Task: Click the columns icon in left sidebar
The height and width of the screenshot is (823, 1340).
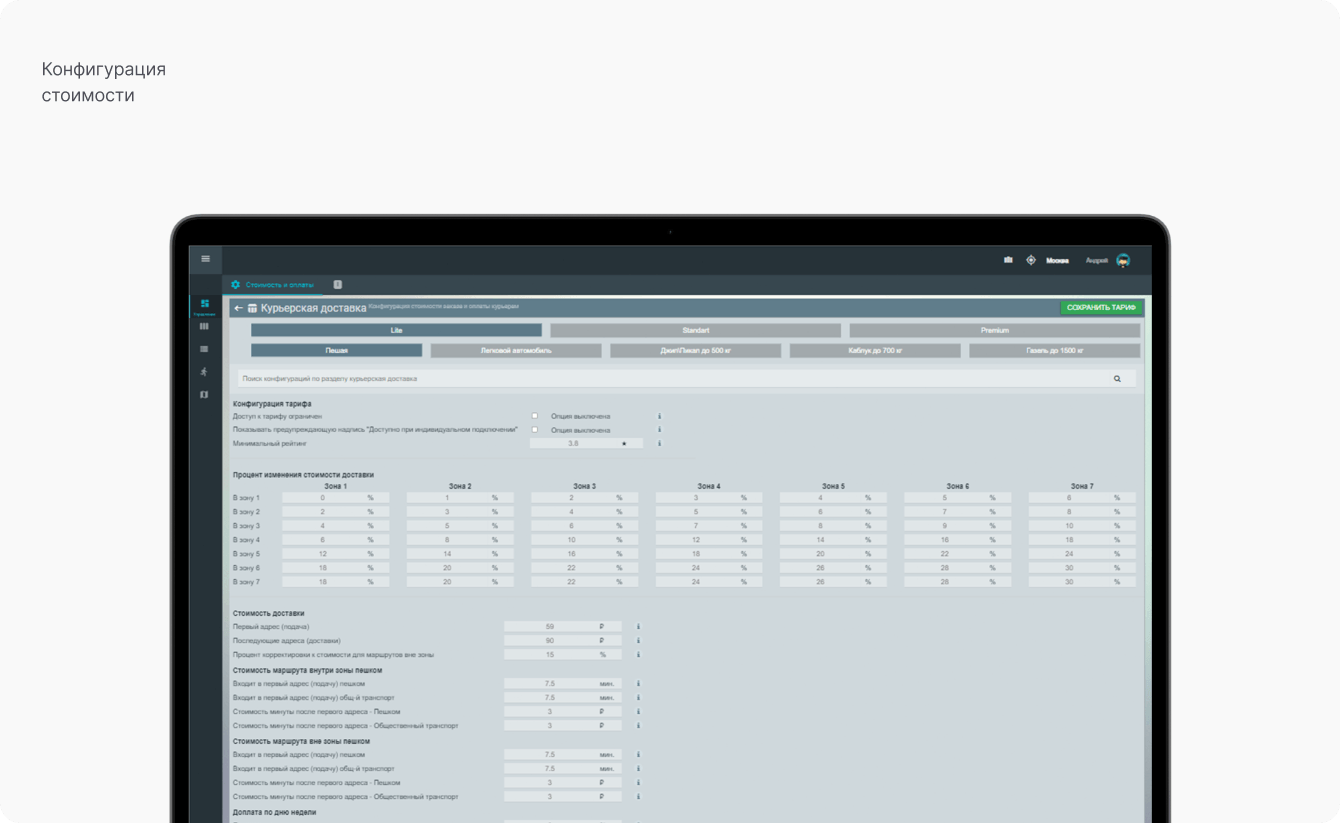Action: (x=204, y=326)
